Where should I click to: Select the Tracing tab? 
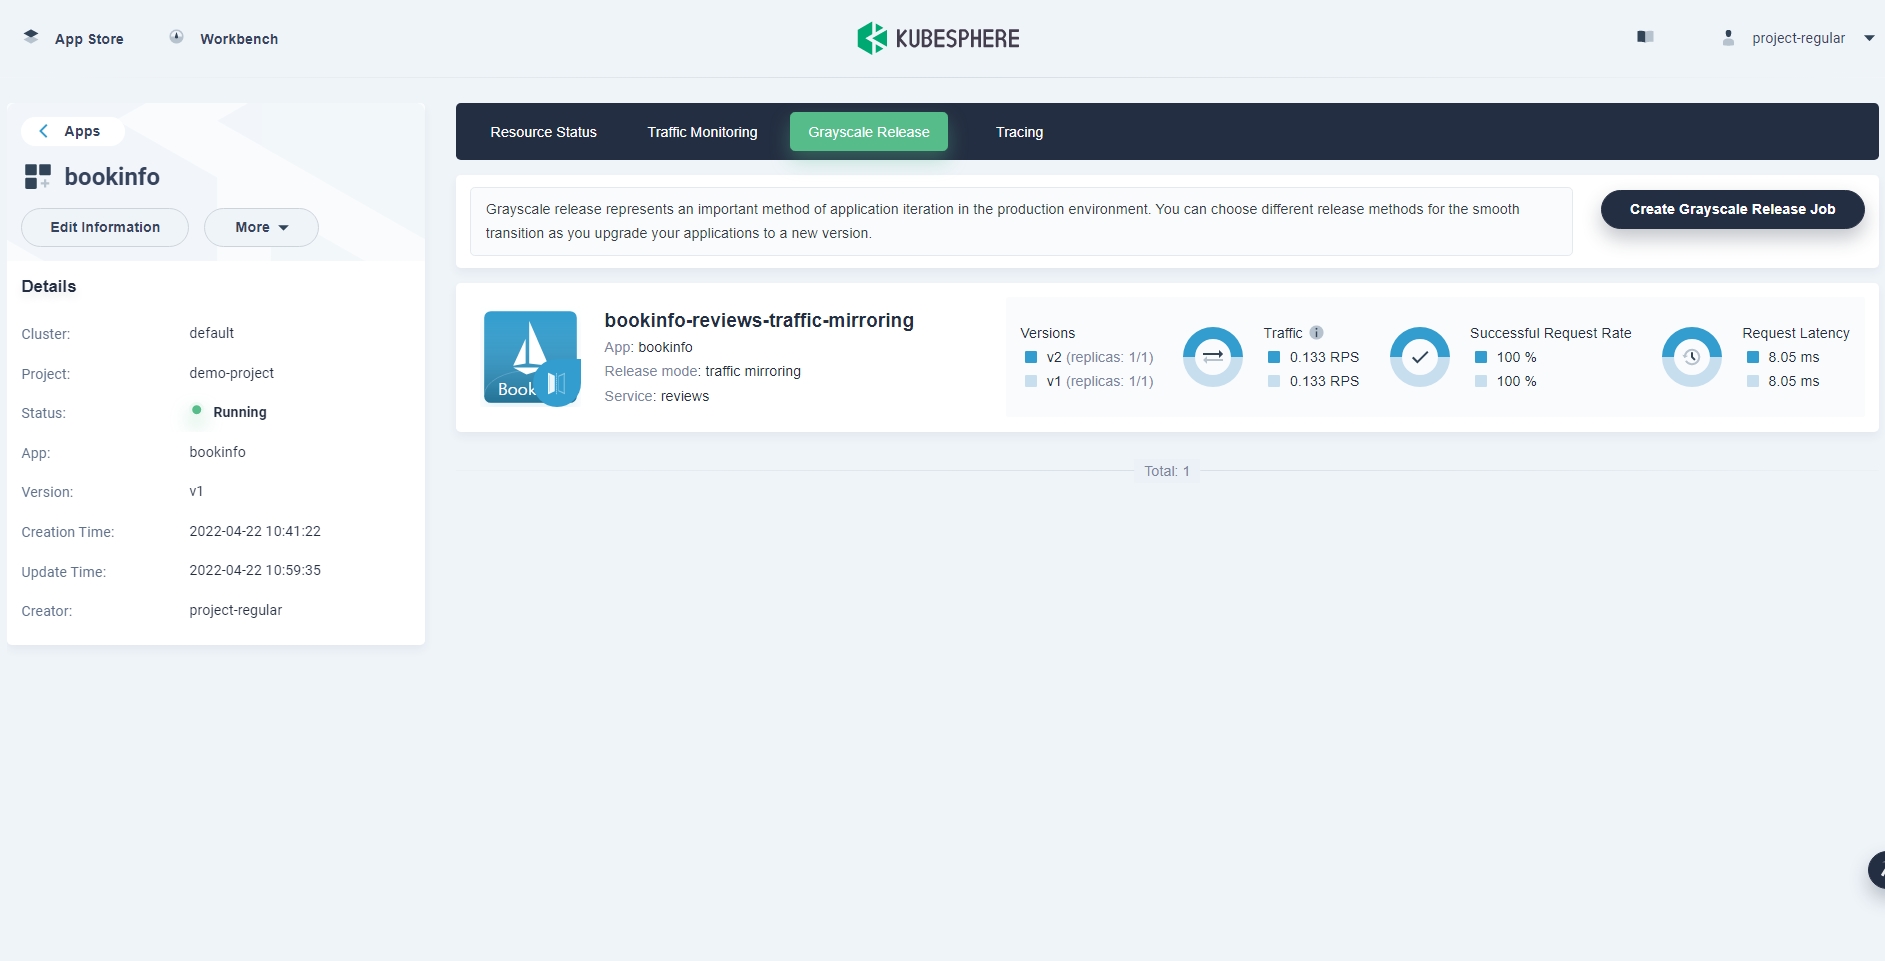pos(1019,132)
